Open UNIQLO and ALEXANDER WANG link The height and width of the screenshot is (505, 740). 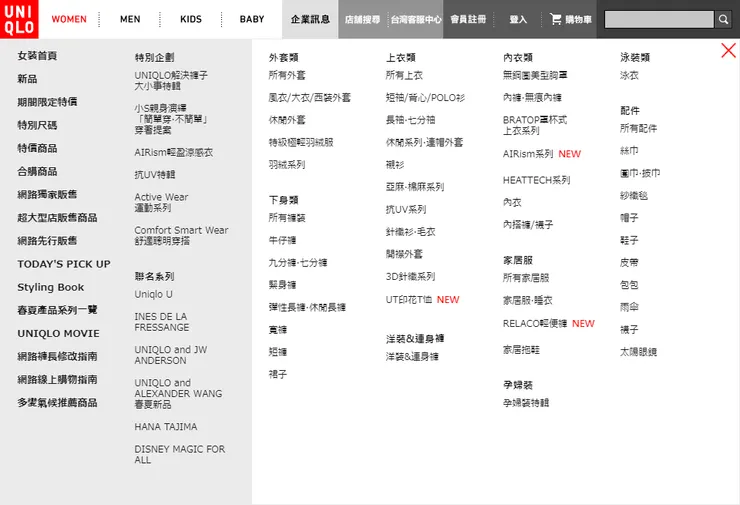tap(178, 393)
